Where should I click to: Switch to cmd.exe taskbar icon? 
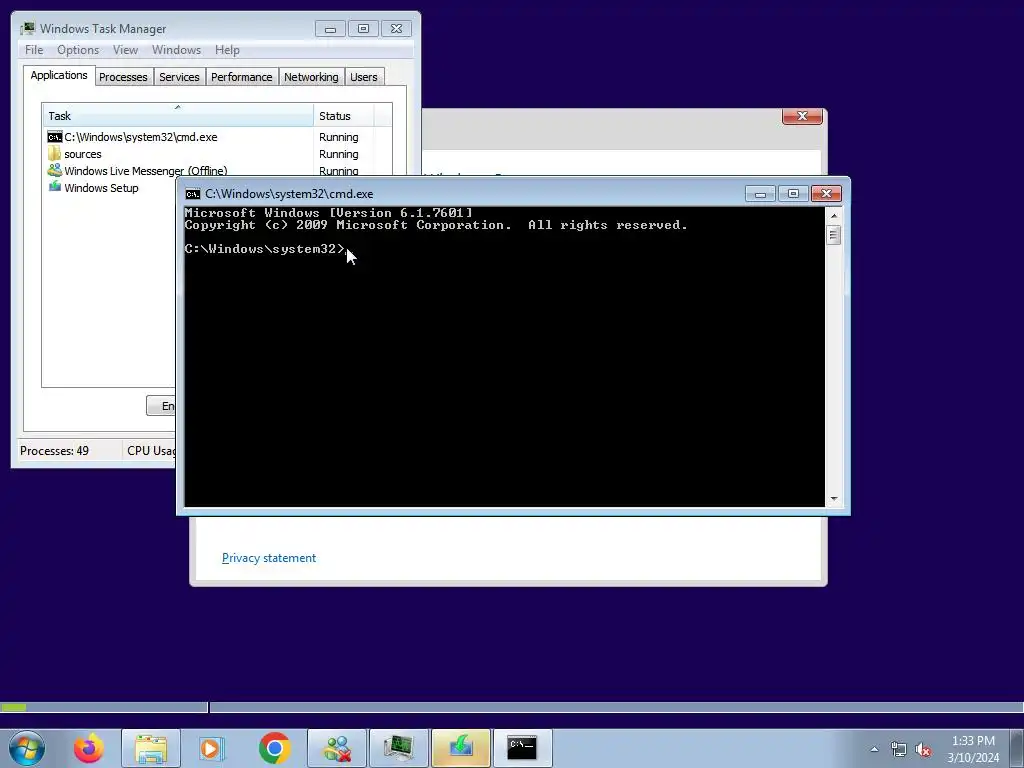522,748
